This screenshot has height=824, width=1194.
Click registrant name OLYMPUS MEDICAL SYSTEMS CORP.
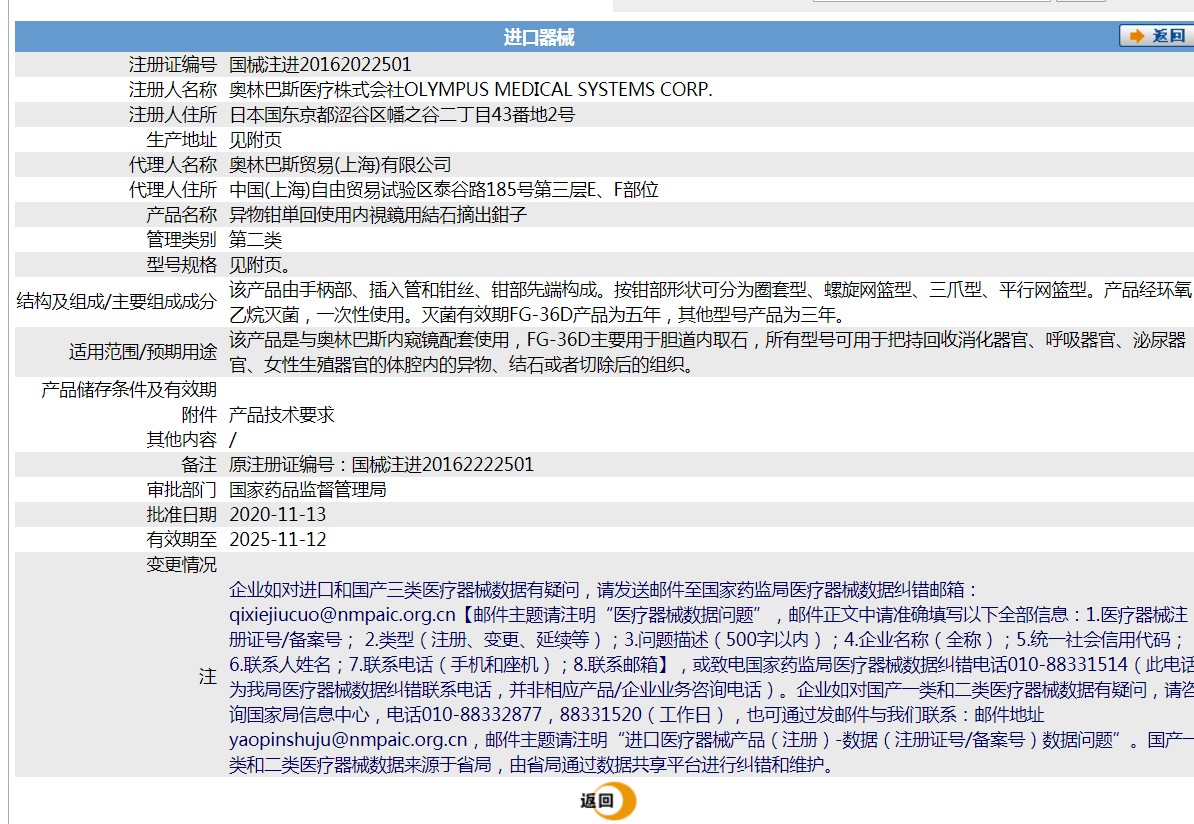click(558, 90)
